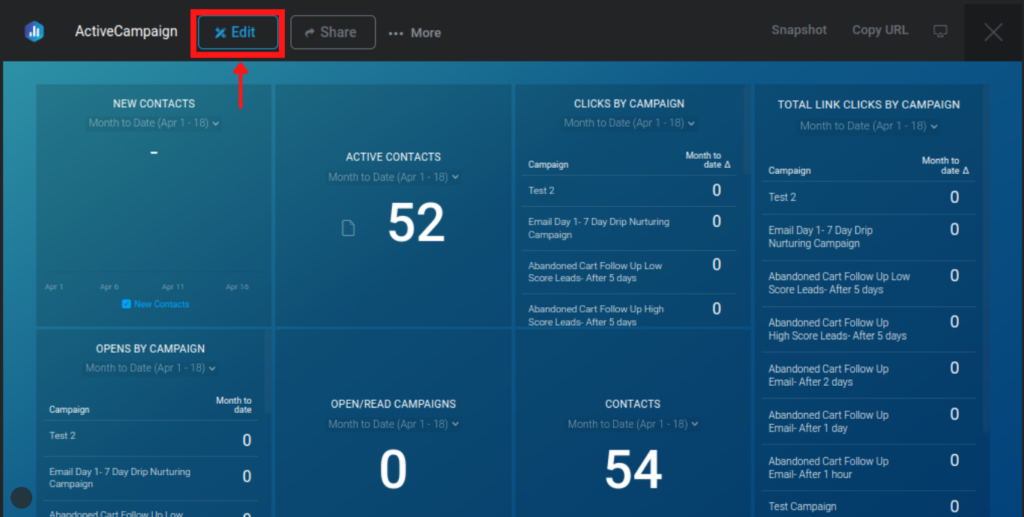Screen dimensions: 1024x517
Task: Select Email- After 2 days row
Action: 869,375
